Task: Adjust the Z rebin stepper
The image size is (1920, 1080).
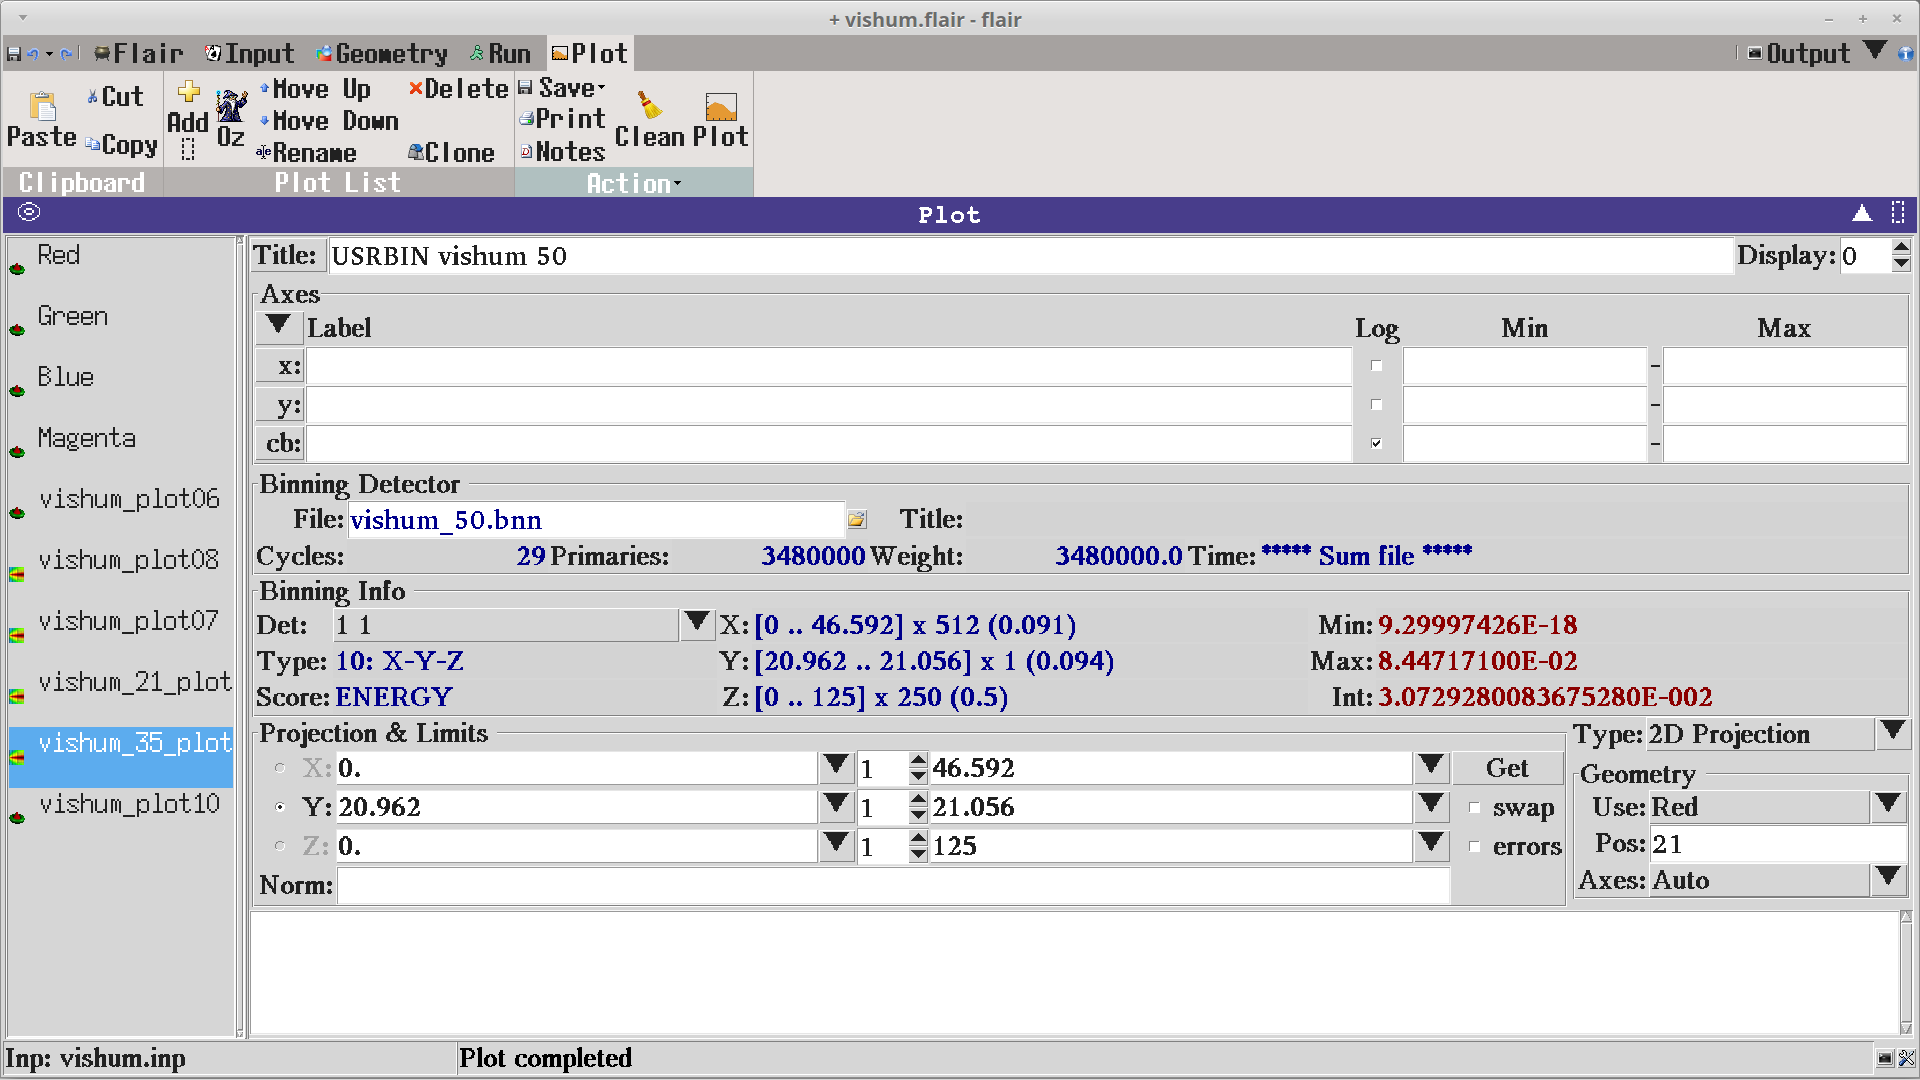Action: pyautogui.click(x=918, y=846)
